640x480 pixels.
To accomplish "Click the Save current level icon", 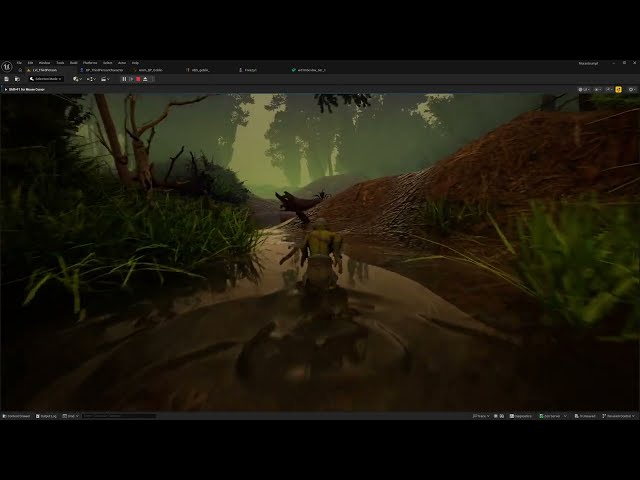I will (7, 79).
